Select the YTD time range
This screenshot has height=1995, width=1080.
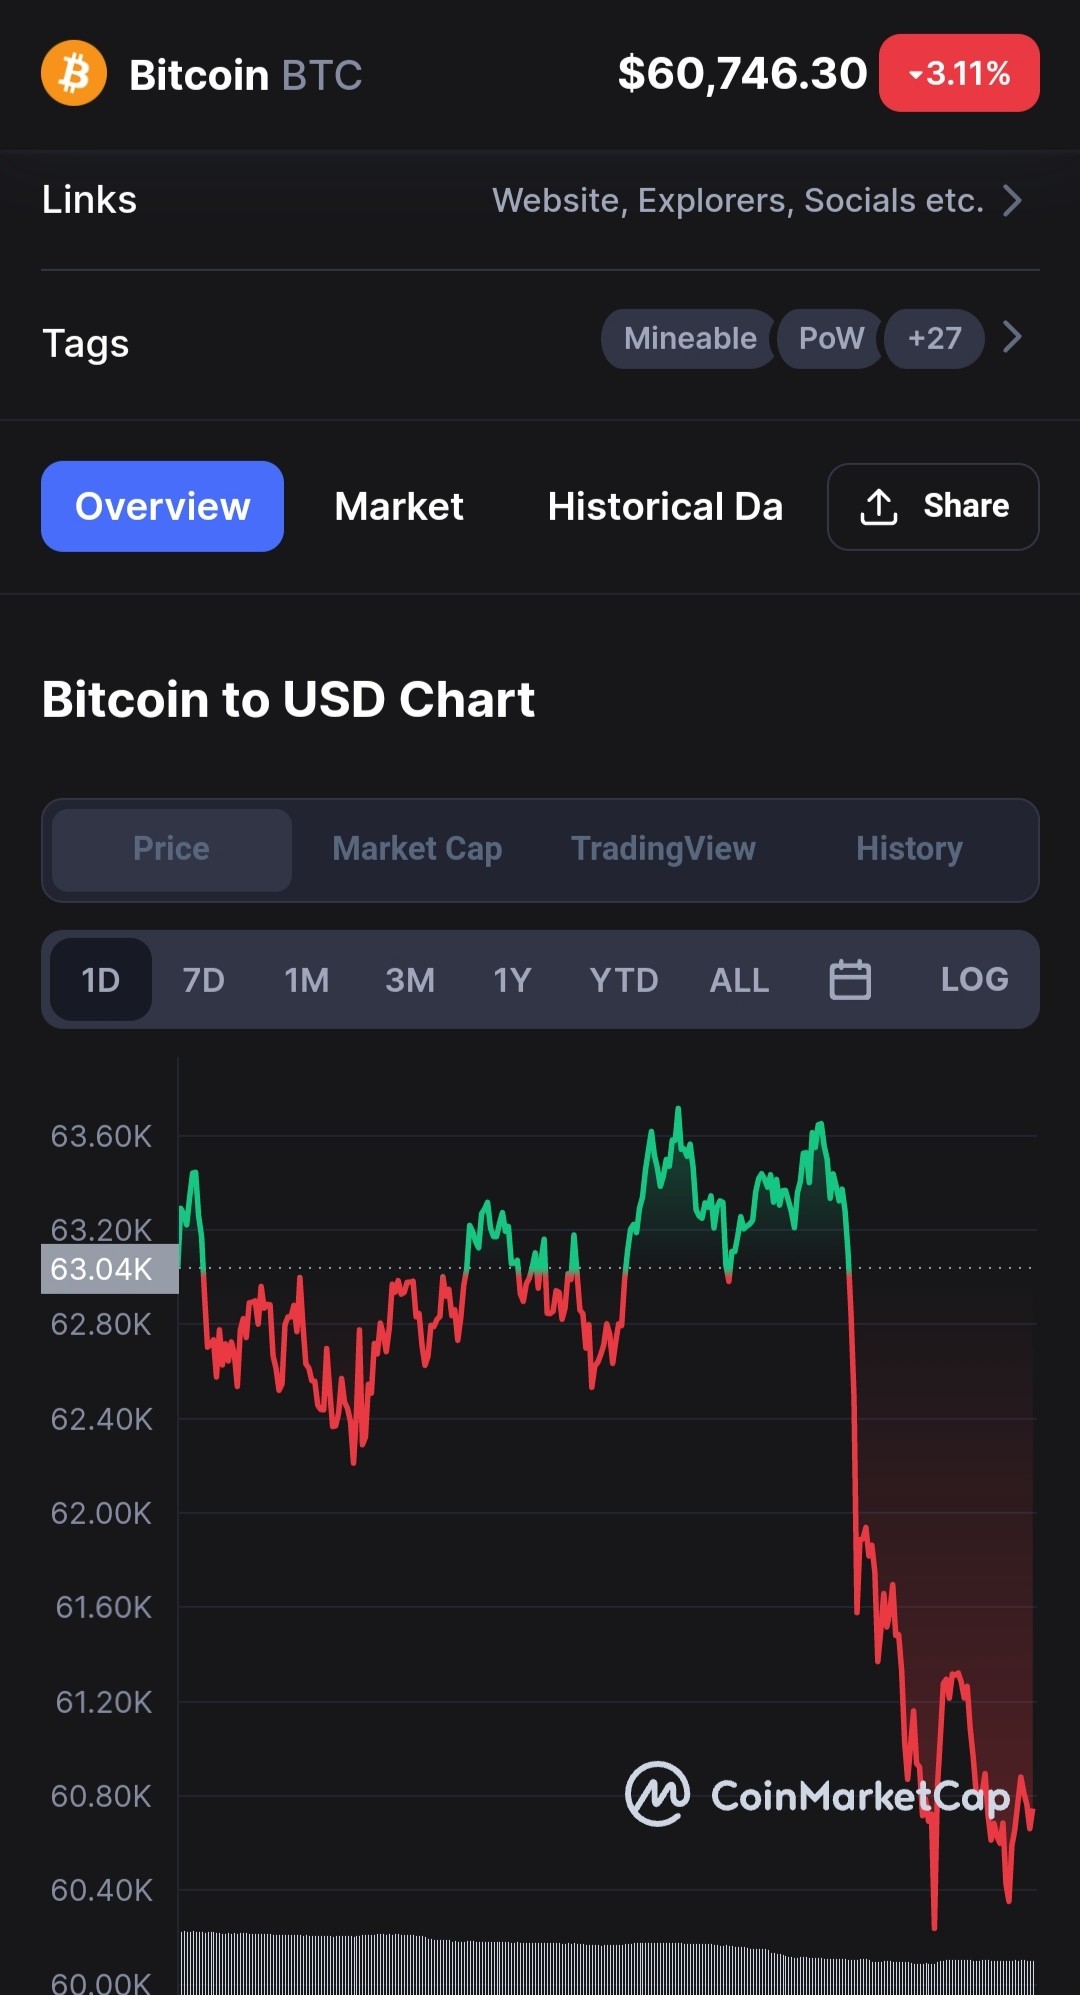[x=624, y=979]
